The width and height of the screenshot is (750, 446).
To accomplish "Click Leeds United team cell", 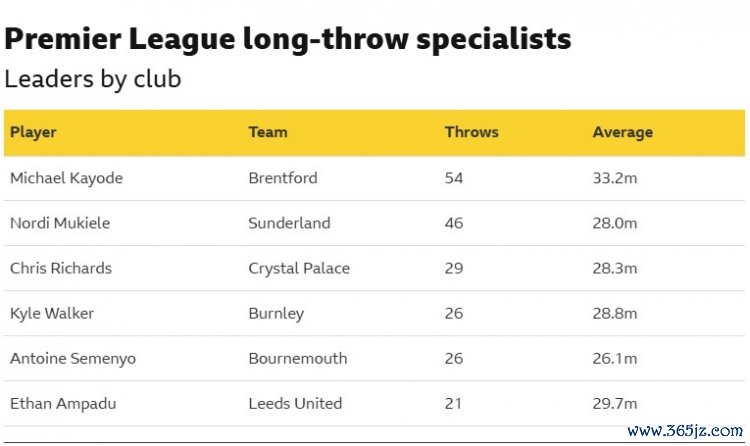I will coord(295,403).
